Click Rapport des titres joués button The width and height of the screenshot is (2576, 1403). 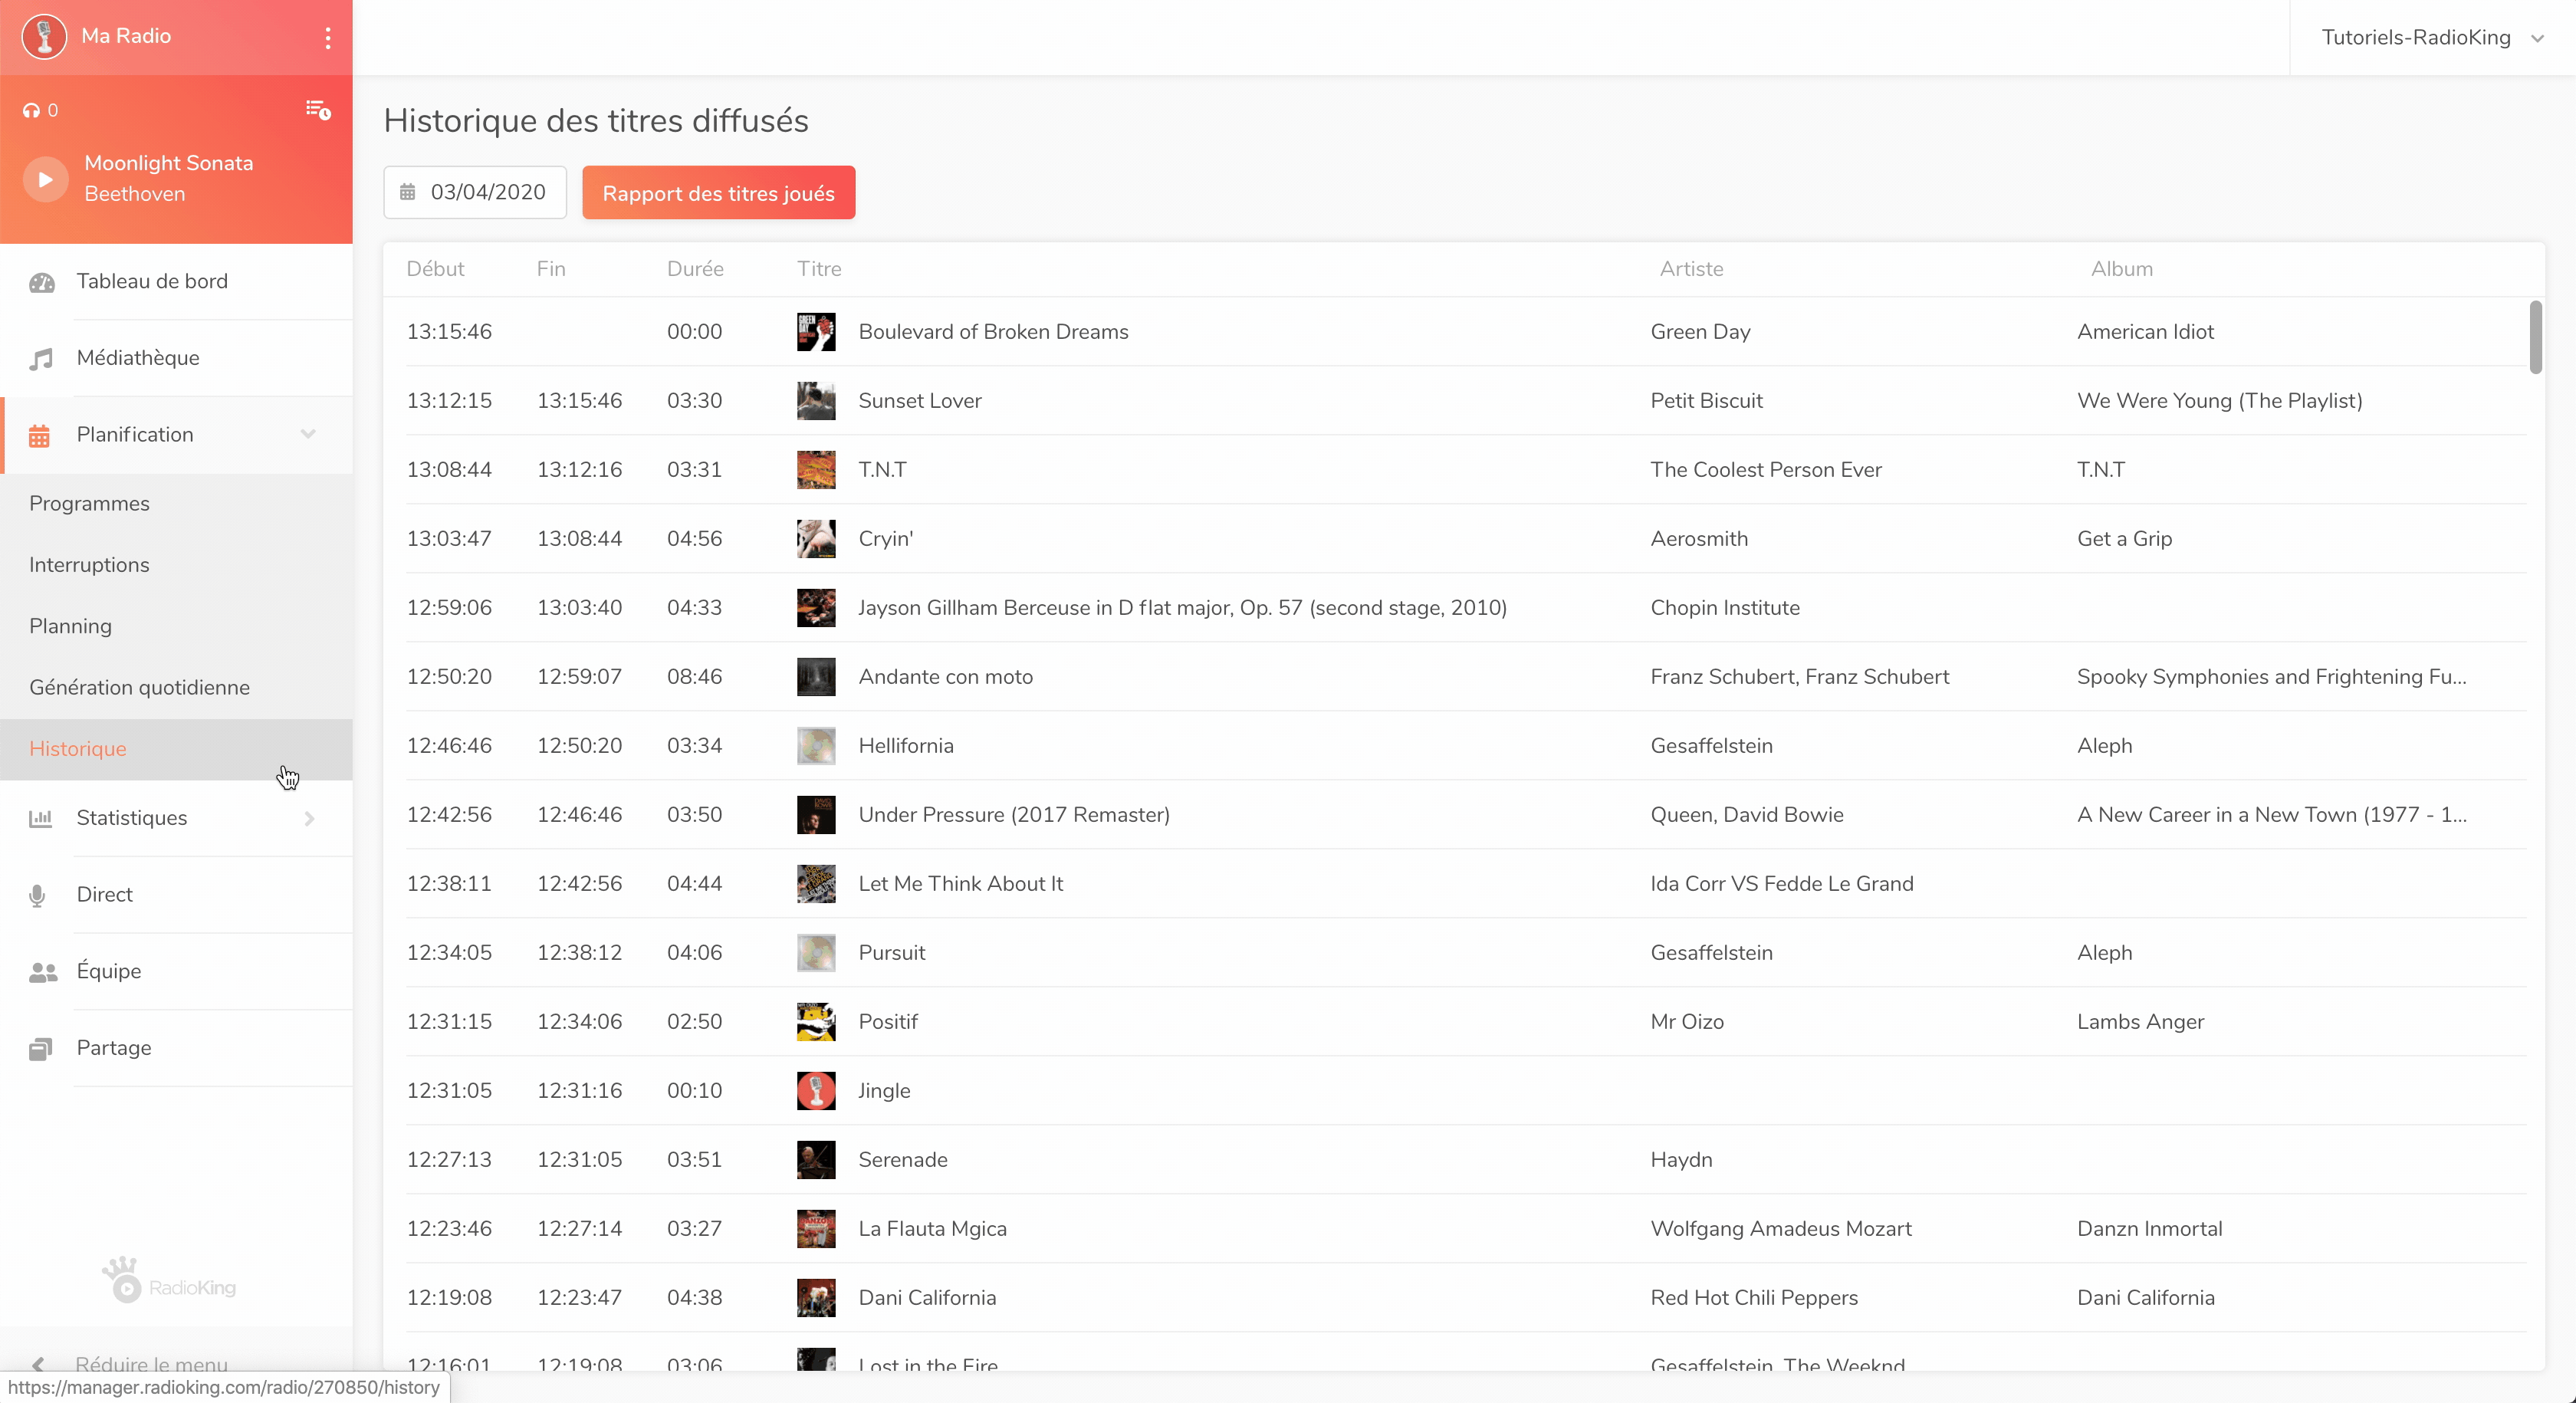(x=718, y=193)
